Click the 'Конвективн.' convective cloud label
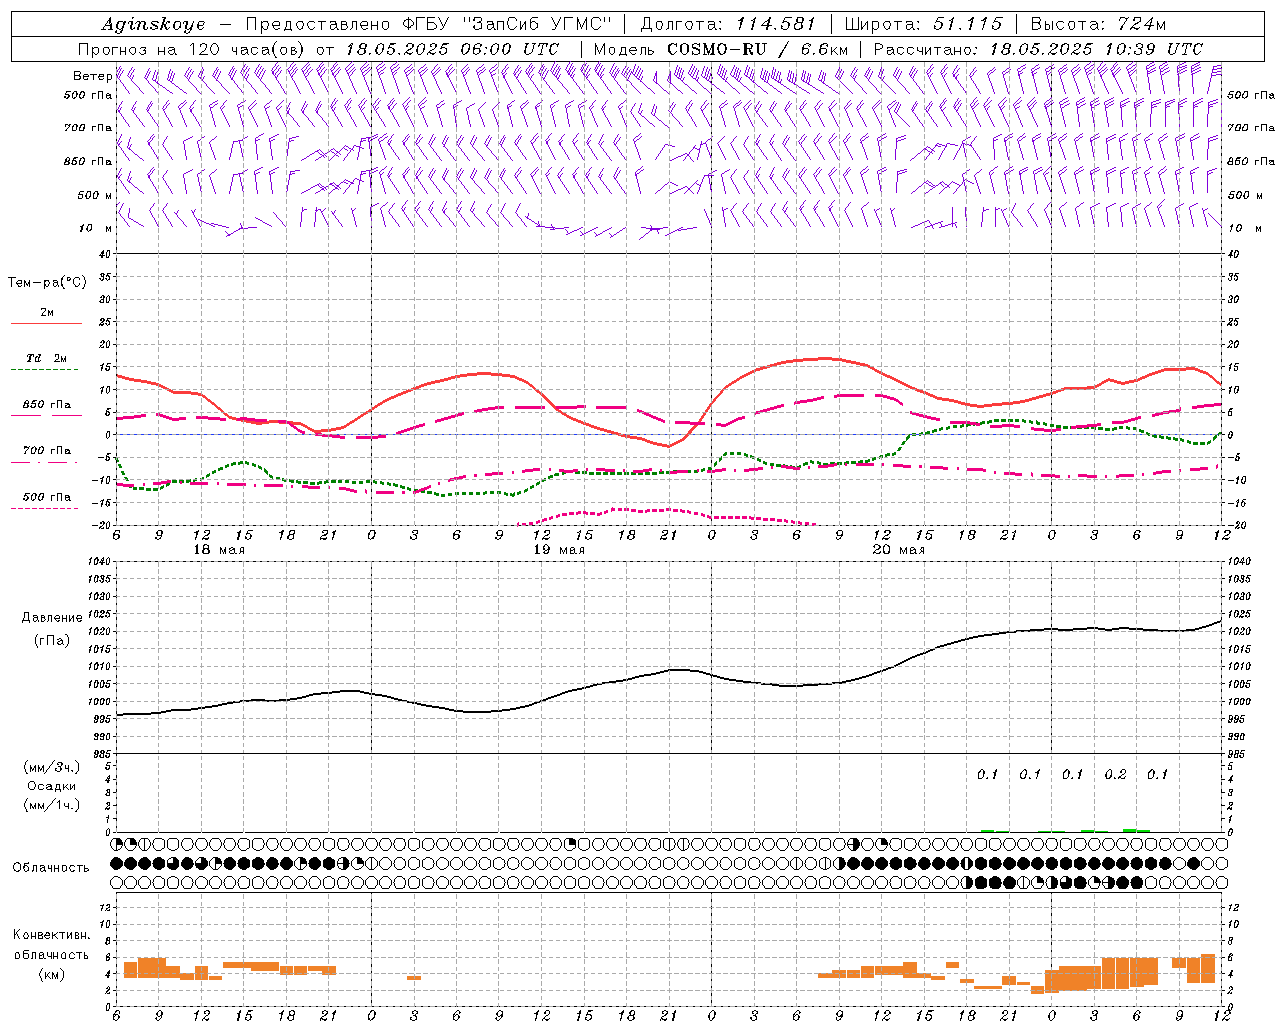The image size is (1280, 1024). [52, 935]
